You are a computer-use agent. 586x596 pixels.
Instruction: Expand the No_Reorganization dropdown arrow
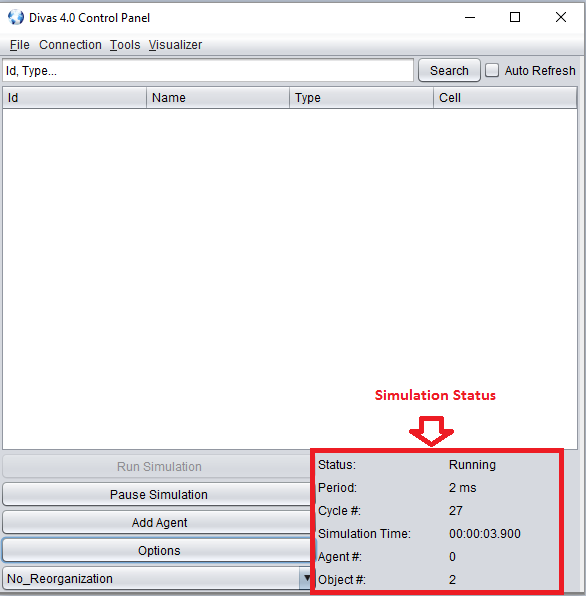tap(306, 578)
